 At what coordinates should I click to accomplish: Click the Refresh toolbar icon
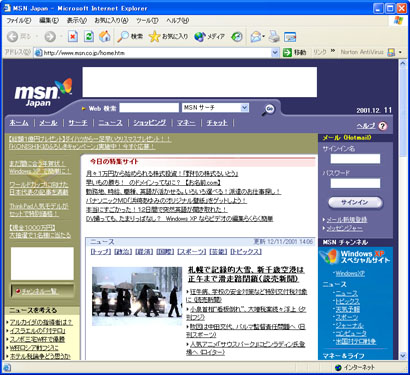coord(89,36)
